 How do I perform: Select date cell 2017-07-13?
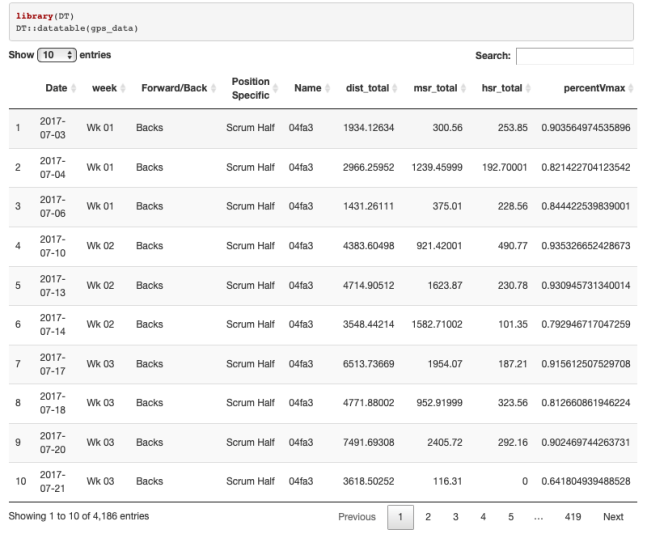(52, 286)
